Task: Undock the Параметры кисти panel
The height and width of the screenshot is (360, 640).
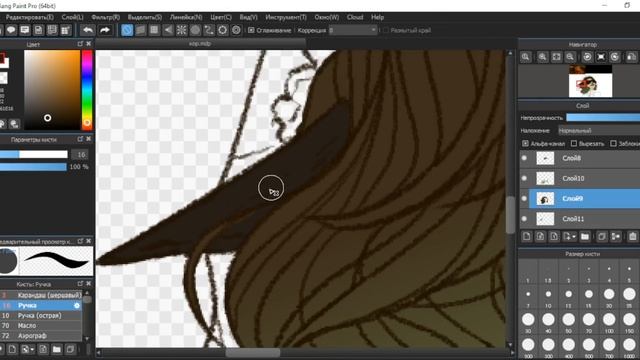Action: coord(80,139)
